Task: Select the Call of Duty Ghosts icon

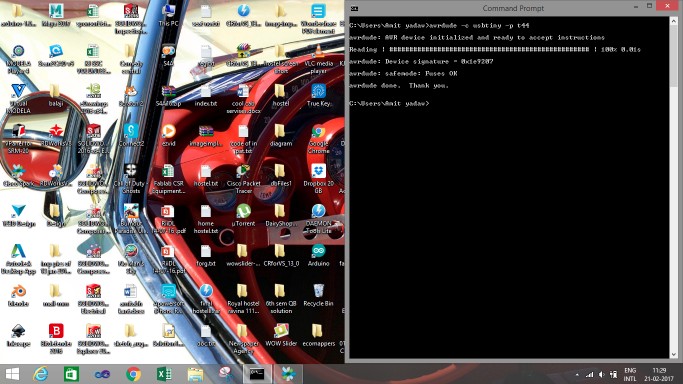Action: point(131,179)
